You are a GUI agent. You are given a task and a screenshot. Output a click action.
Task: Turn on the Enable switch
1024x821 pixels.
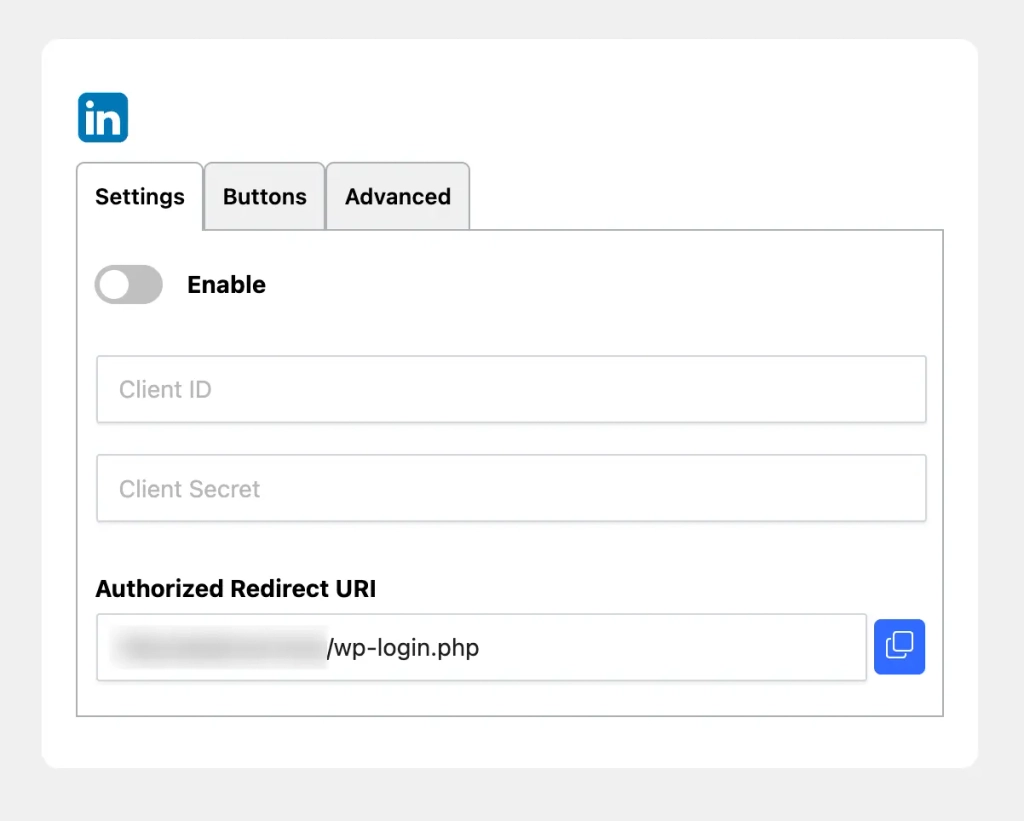click(129, 284)
